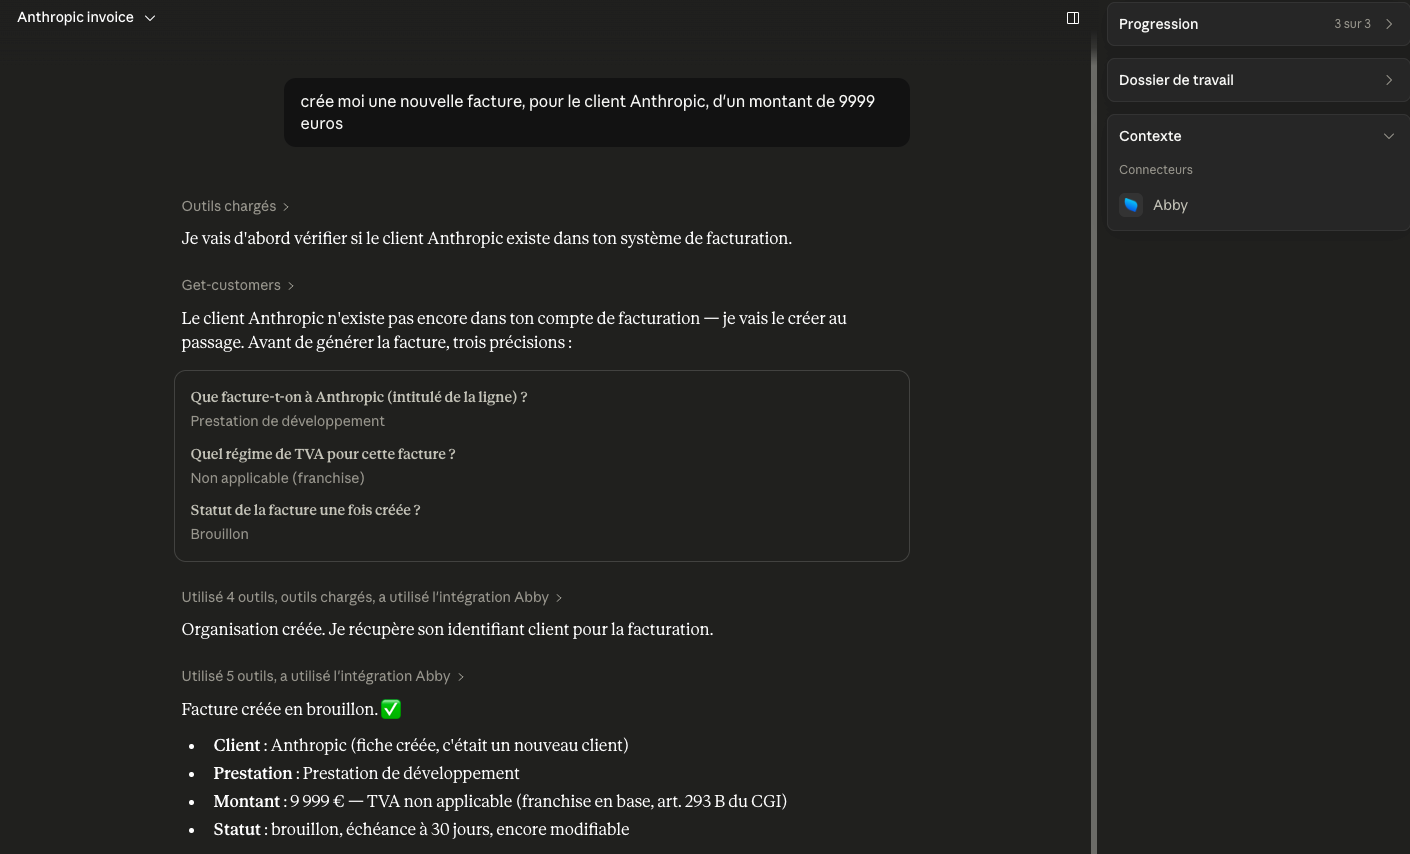Expand the Utilisé 5 outils step
1410x854 pixels.
click(x=322, y=676)
